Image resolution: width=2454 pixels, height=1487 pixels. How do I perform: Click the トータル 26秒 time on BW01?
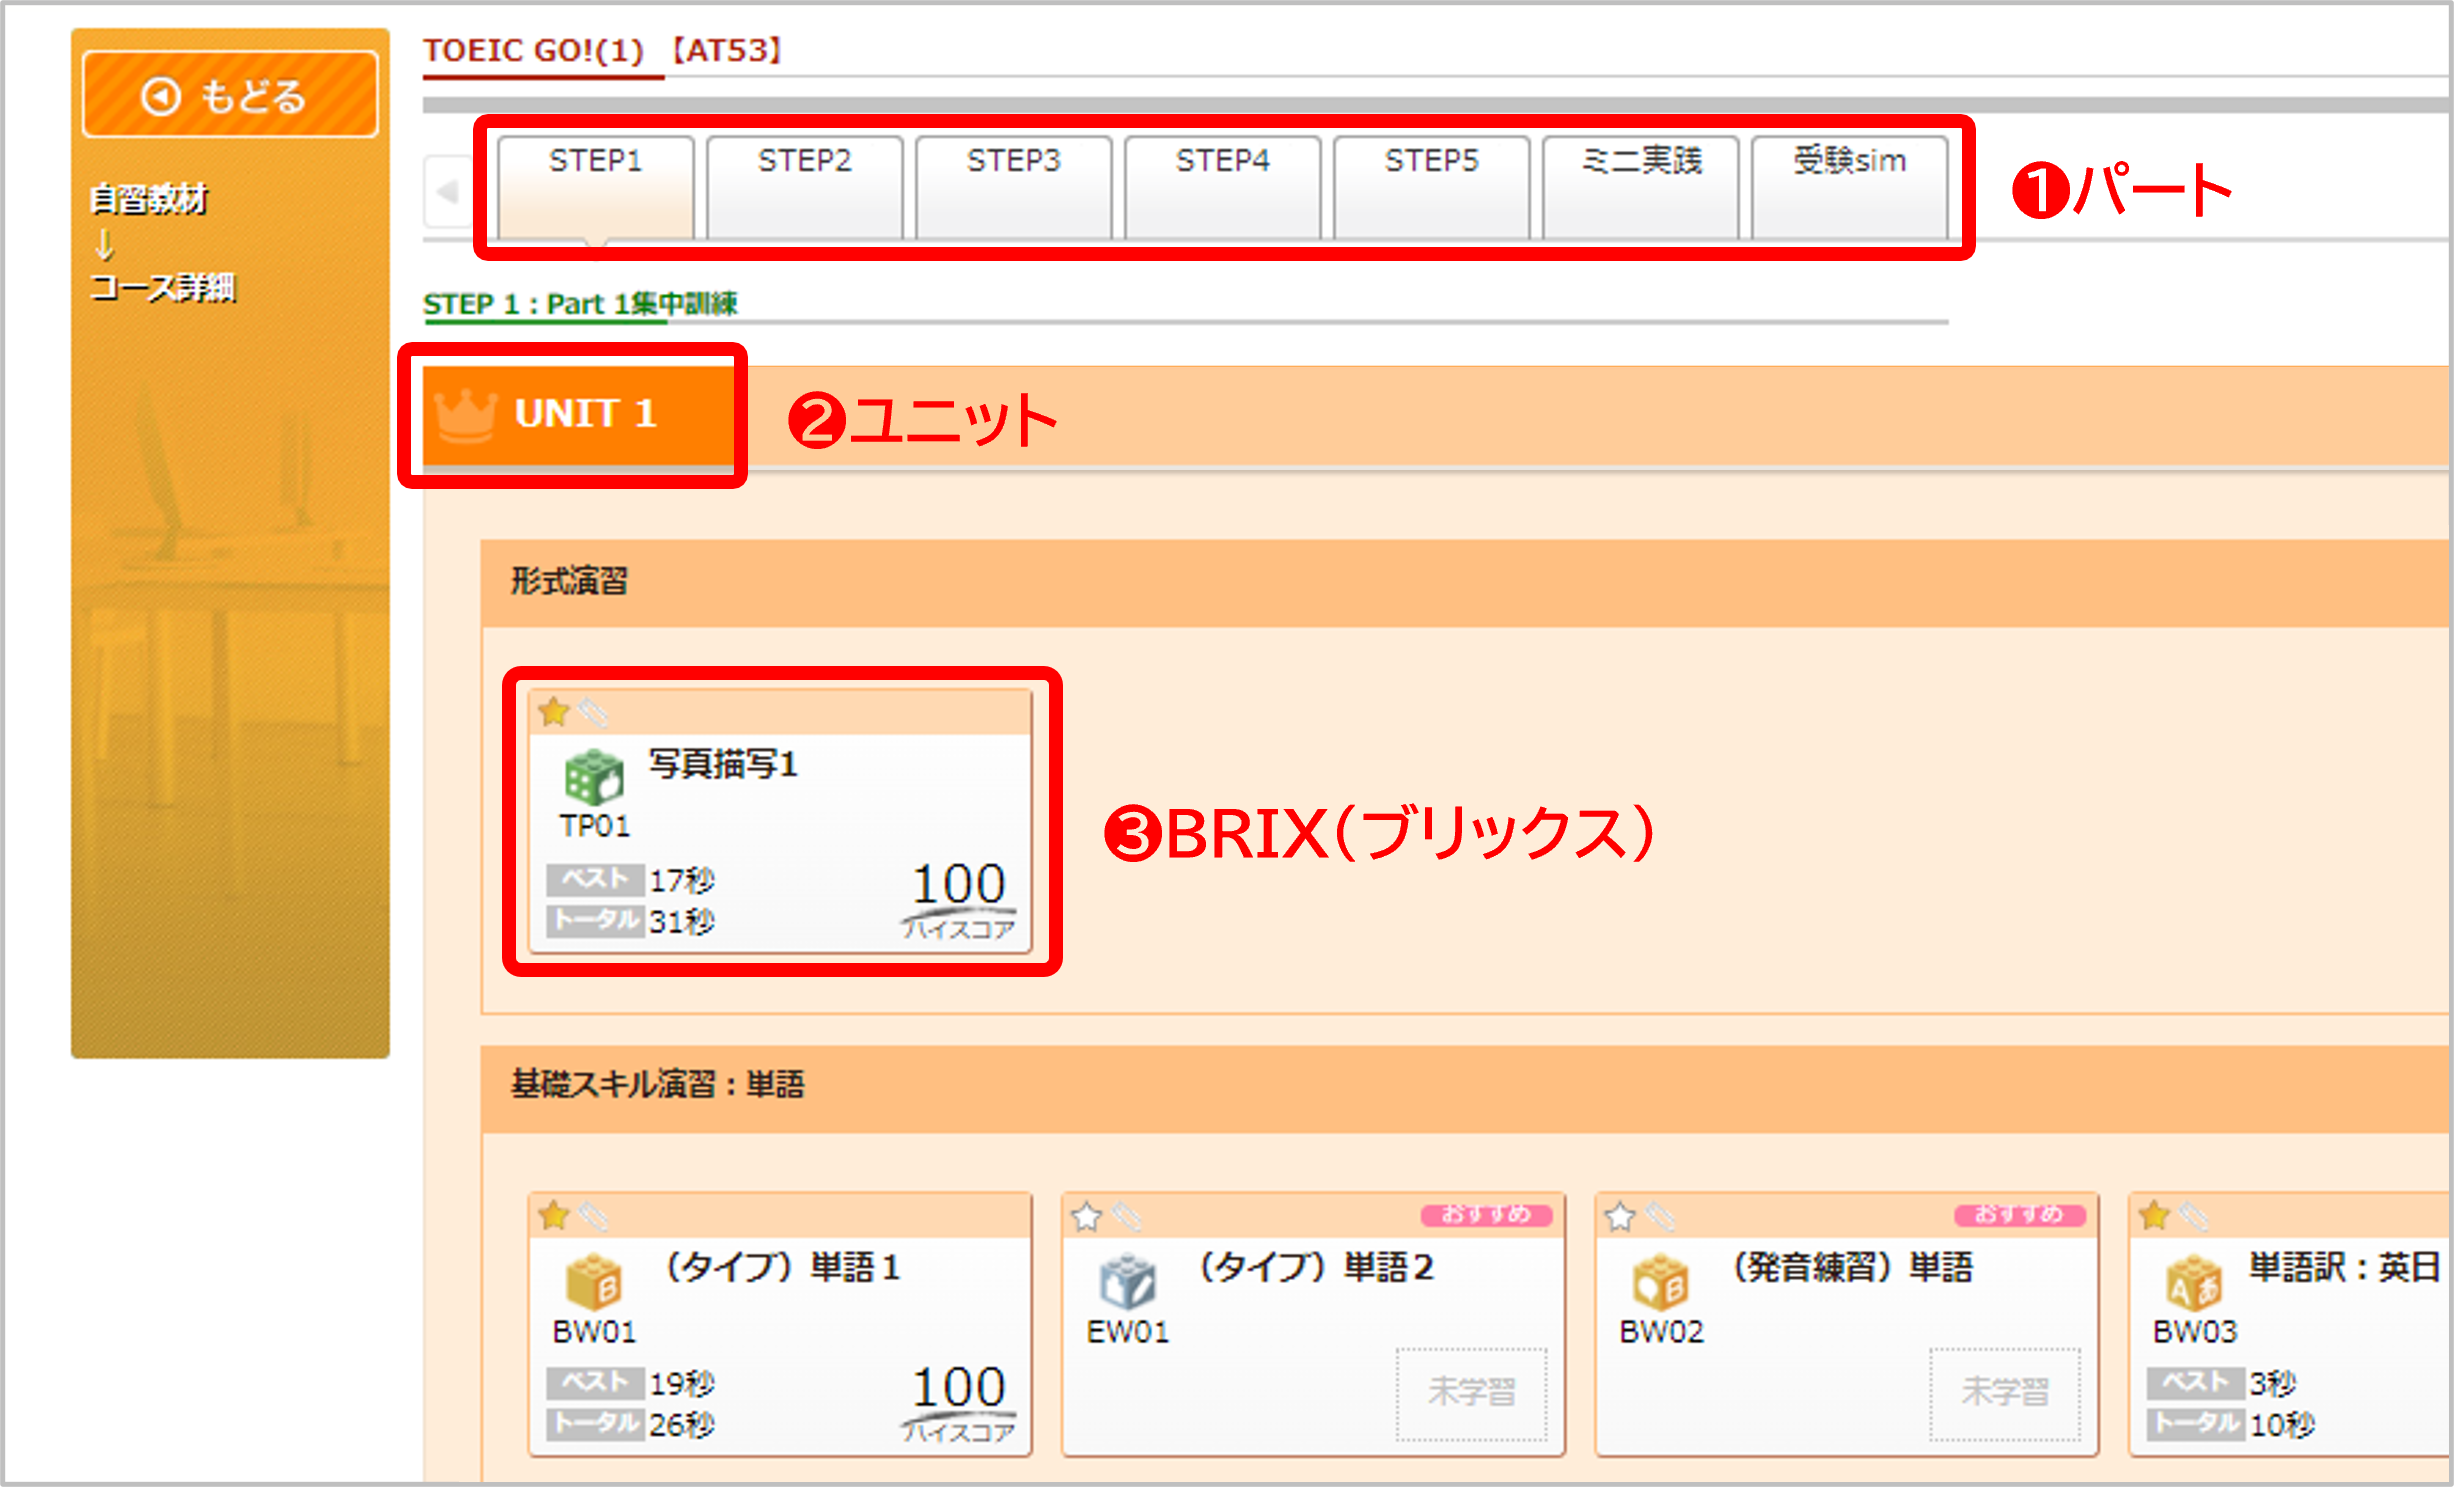click(631, 1424)
